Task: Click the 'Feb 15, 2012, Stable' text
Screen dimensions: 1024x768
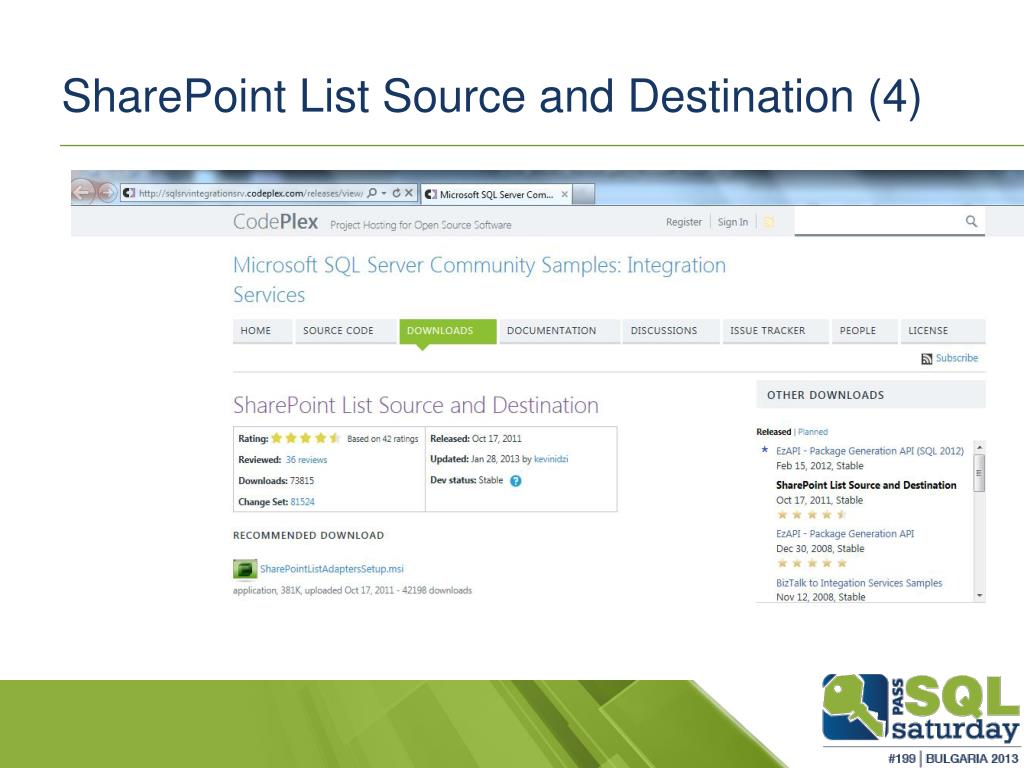Action: click(820, 466)
